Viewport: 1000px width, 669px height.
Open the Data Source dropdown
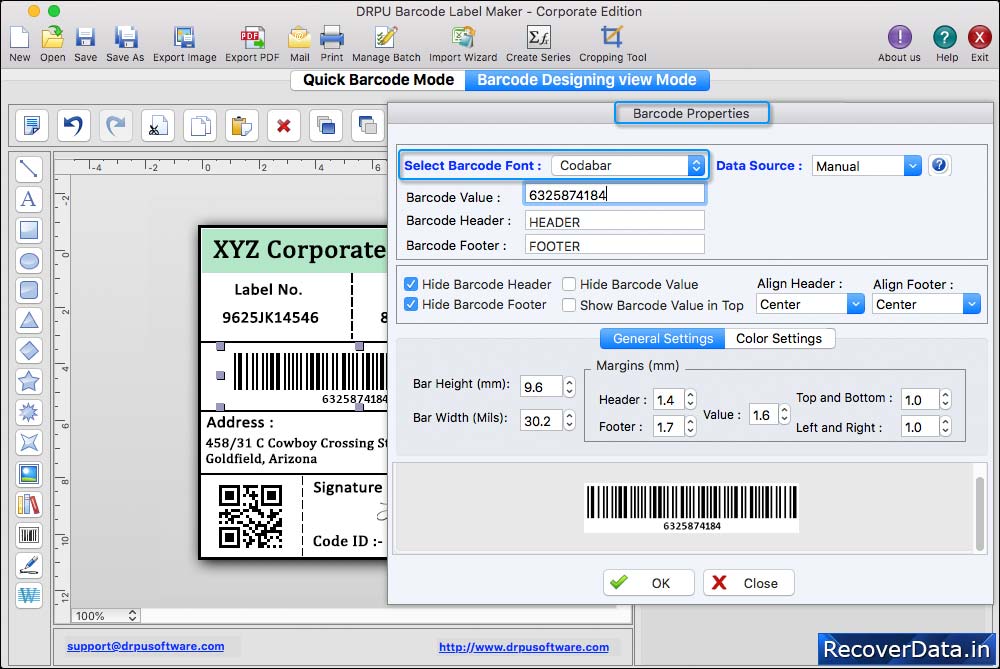click(x=866, y=166)
